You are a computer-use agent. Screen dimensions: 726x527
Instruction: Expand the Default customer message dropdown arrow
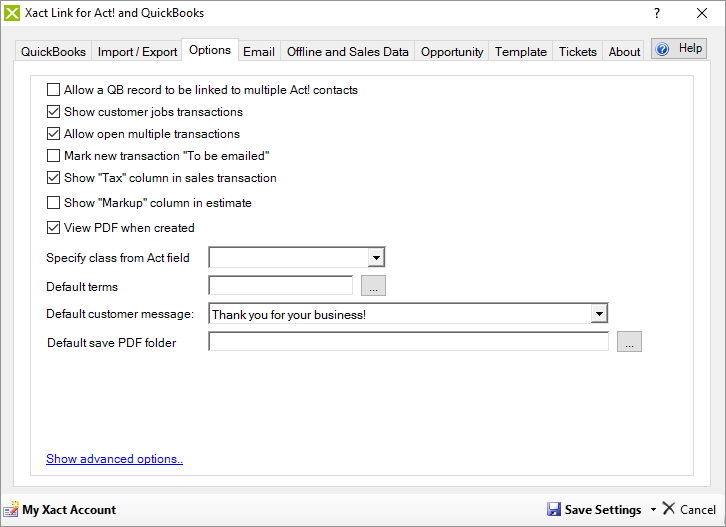pyautogui.click(x=599, y=314)
